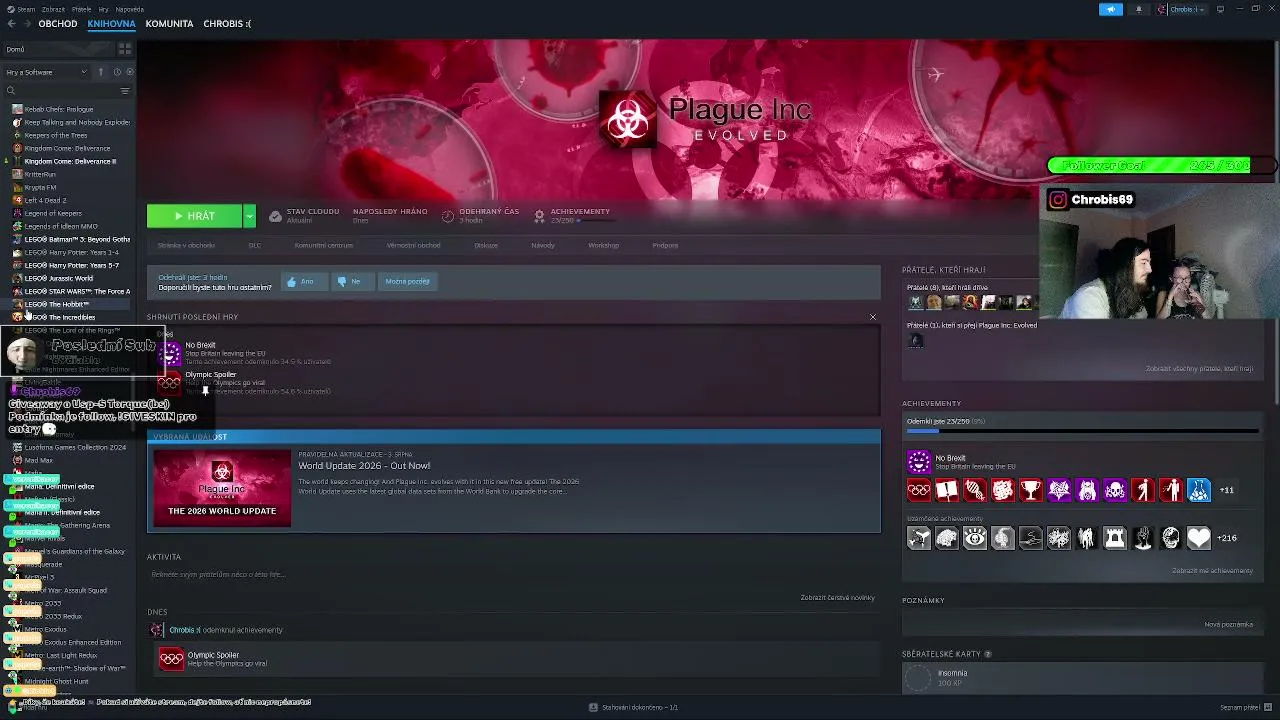Click the cloud status icon
This screenshot has width=1280, height=720.
(275, 215)
